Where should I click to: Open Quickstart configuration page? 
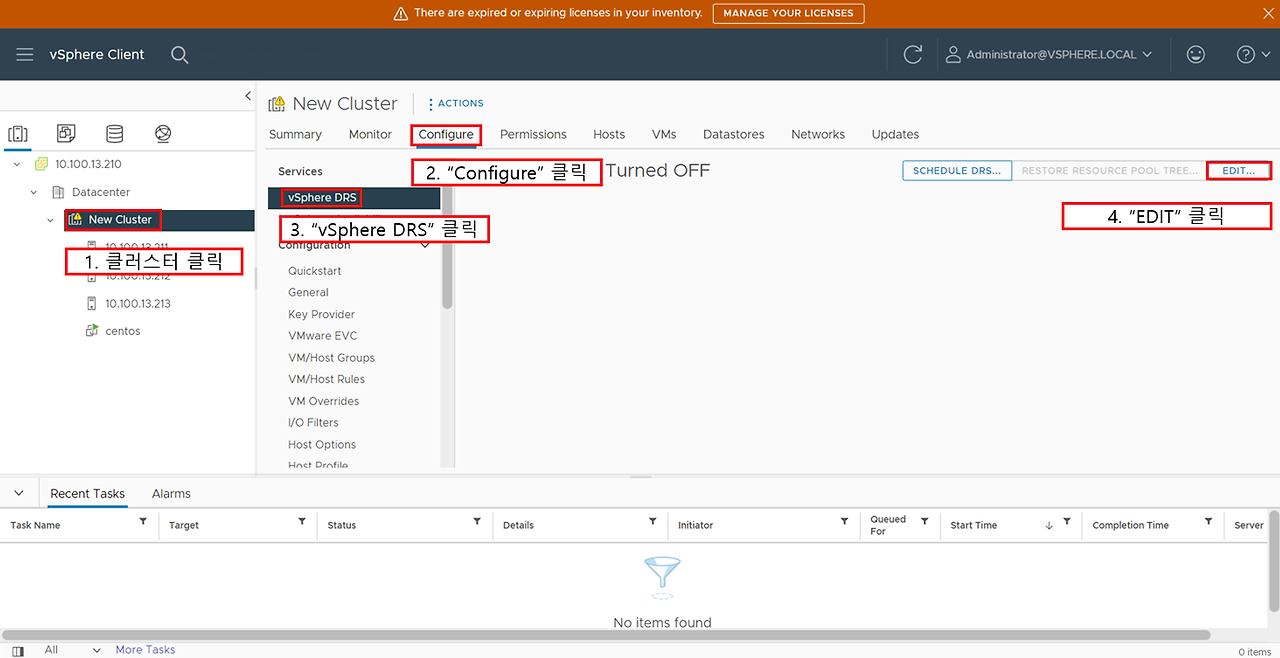[x=315, y=271]
